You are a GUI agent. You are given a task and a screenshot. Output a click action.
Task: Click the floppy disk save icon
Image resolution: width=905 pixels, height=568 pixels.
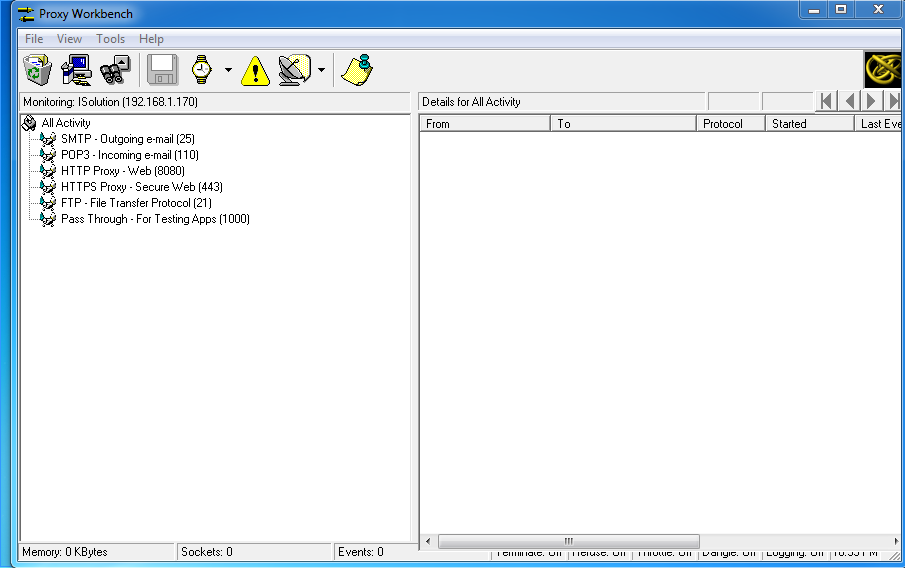(163, 70)
